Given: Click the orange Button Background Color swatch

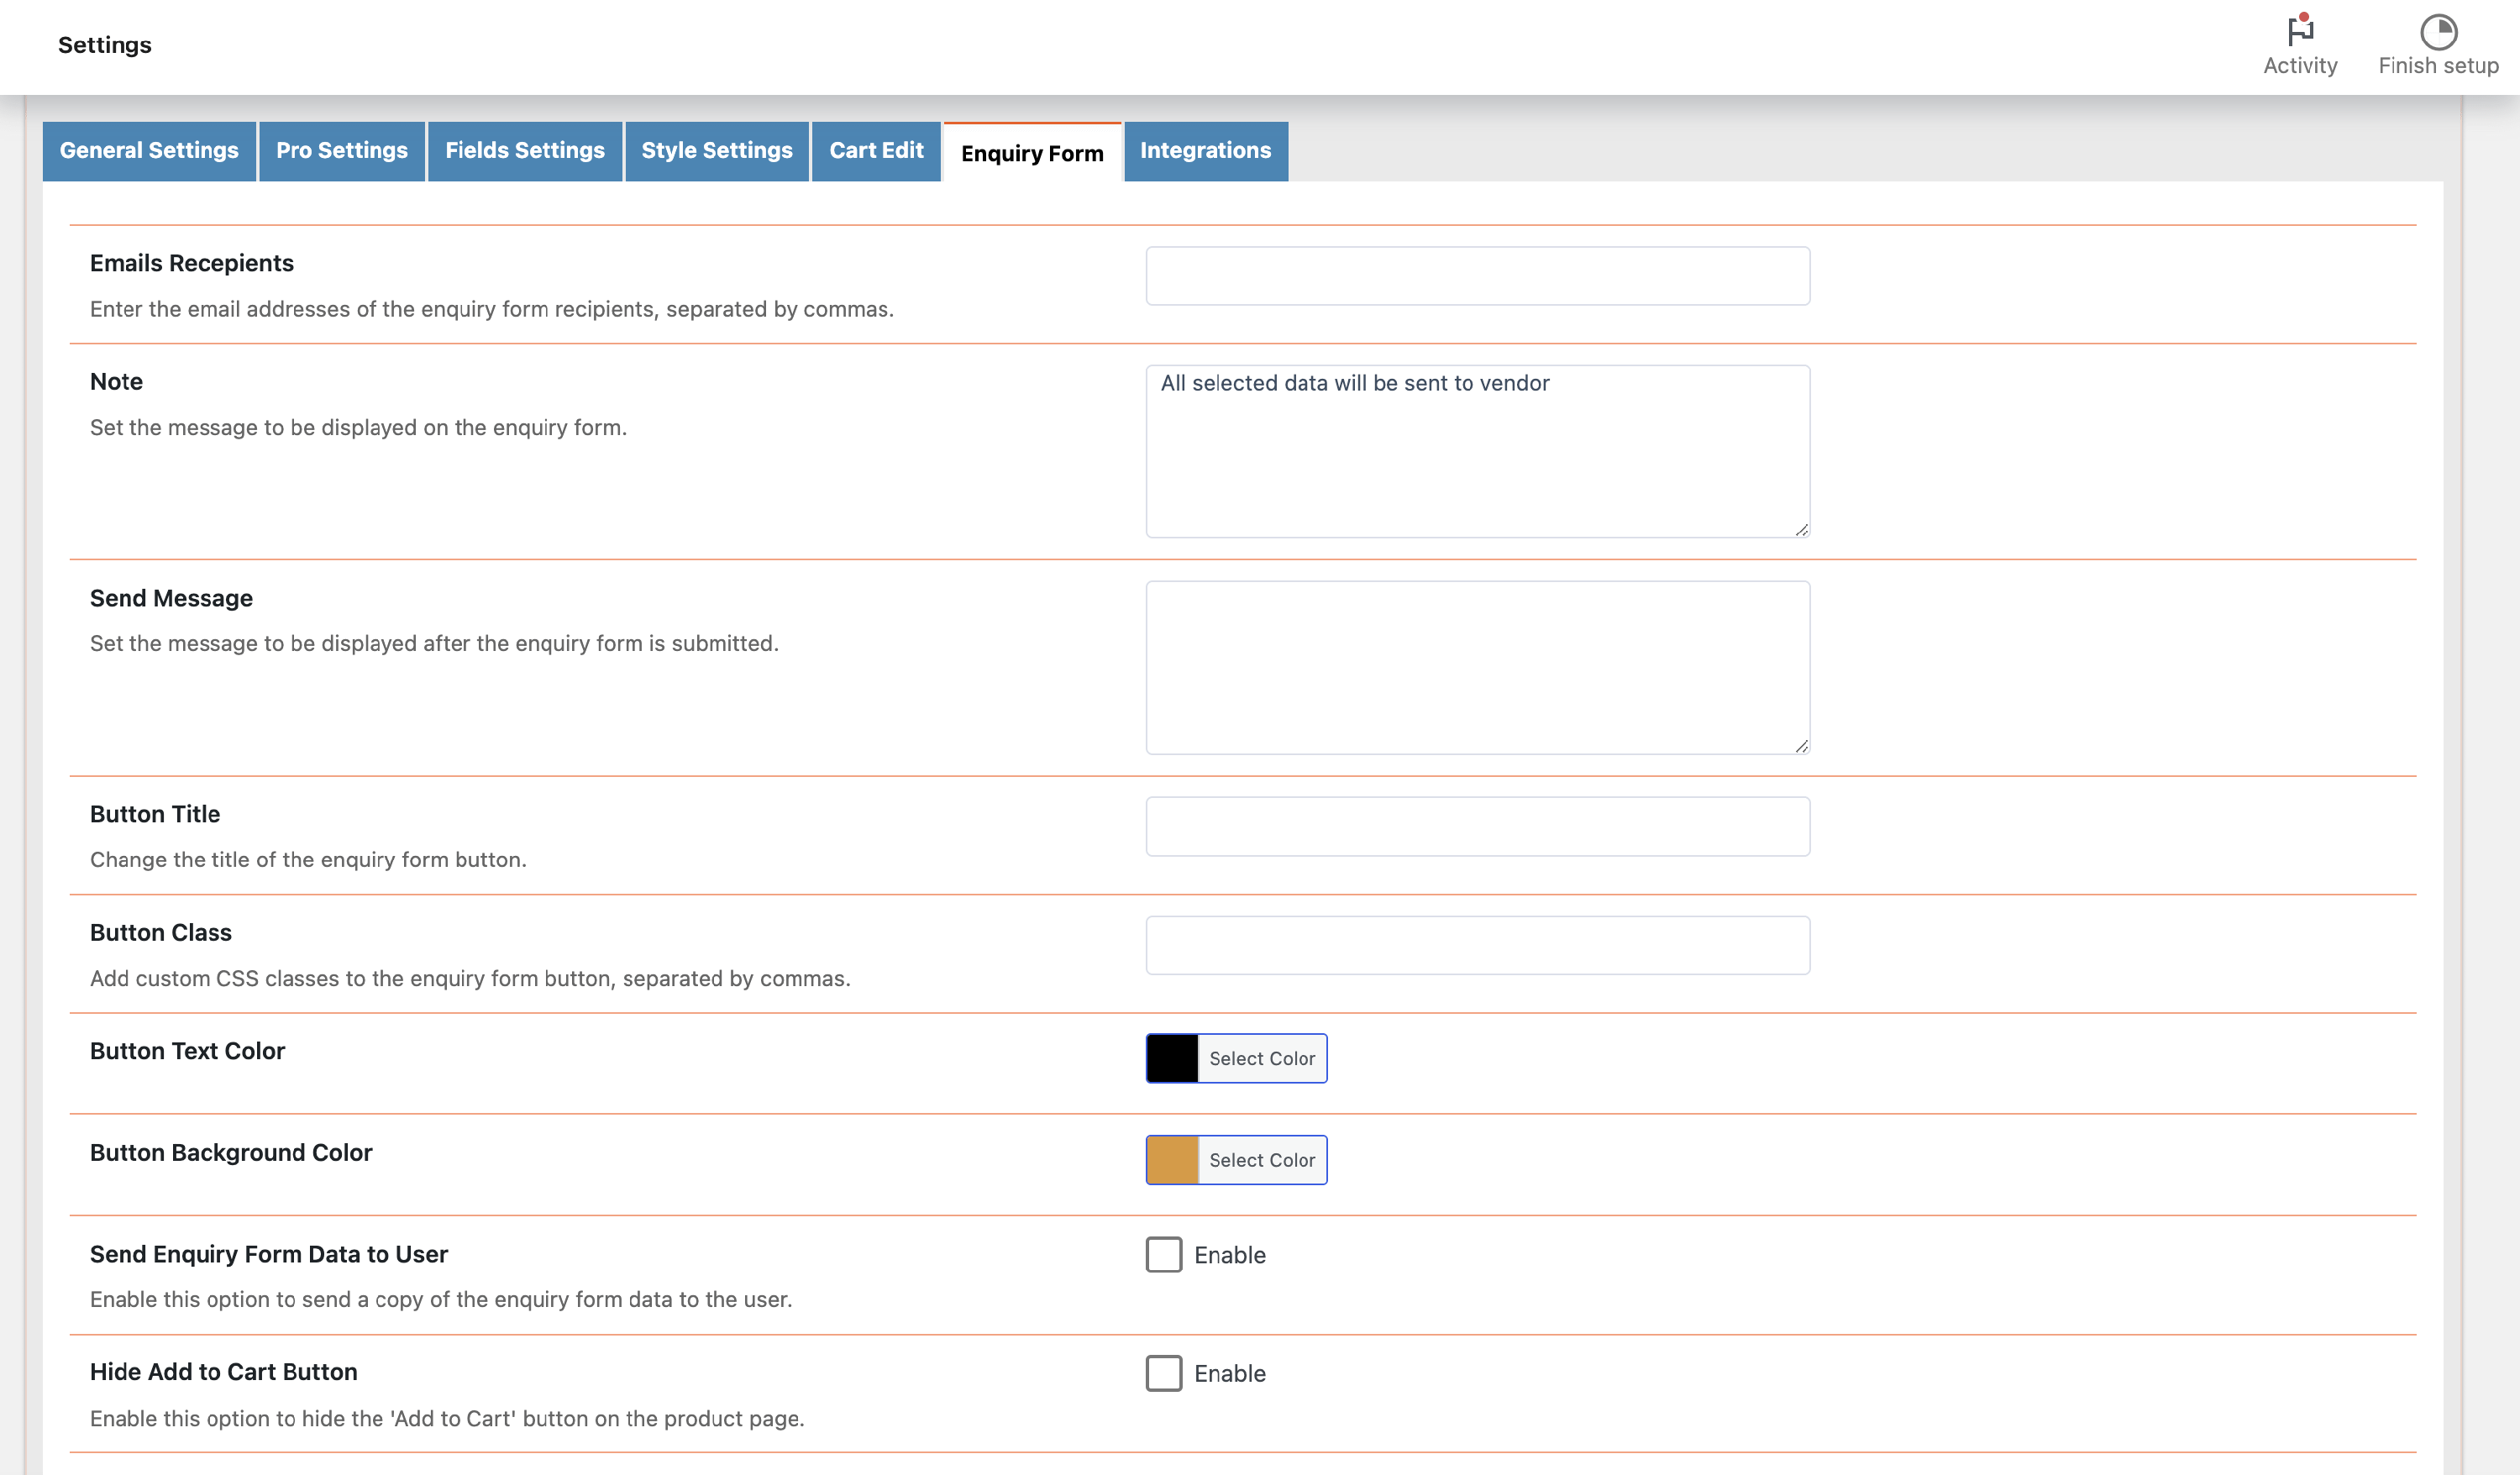Looking at the screenshot, I should [1172, 1160].
